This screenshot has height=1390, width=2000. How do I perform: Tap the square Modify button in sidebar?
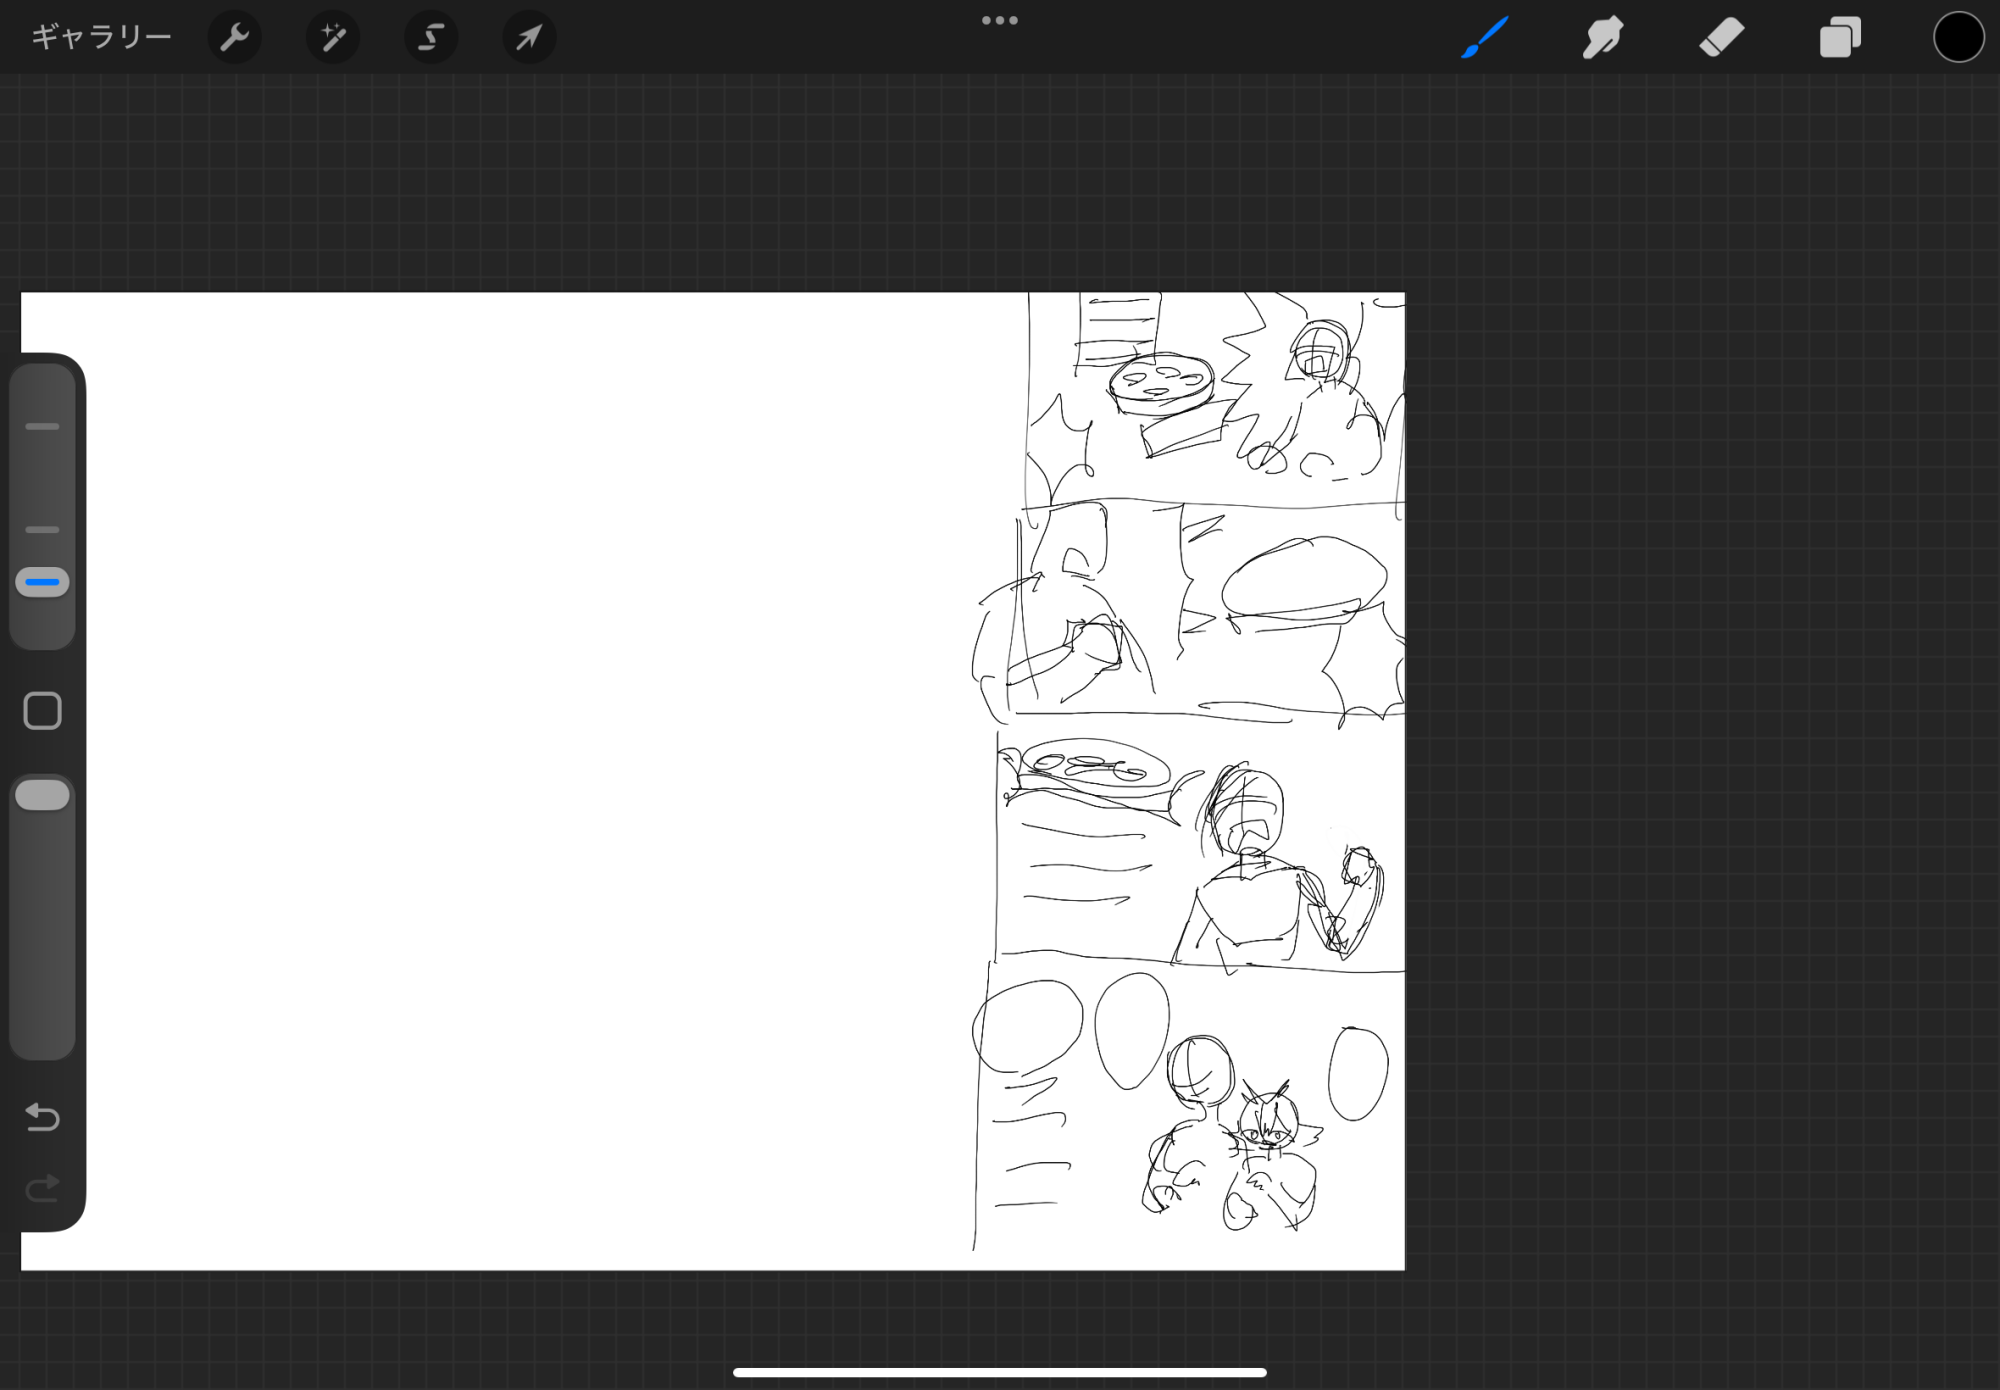[x=42, y=711]
